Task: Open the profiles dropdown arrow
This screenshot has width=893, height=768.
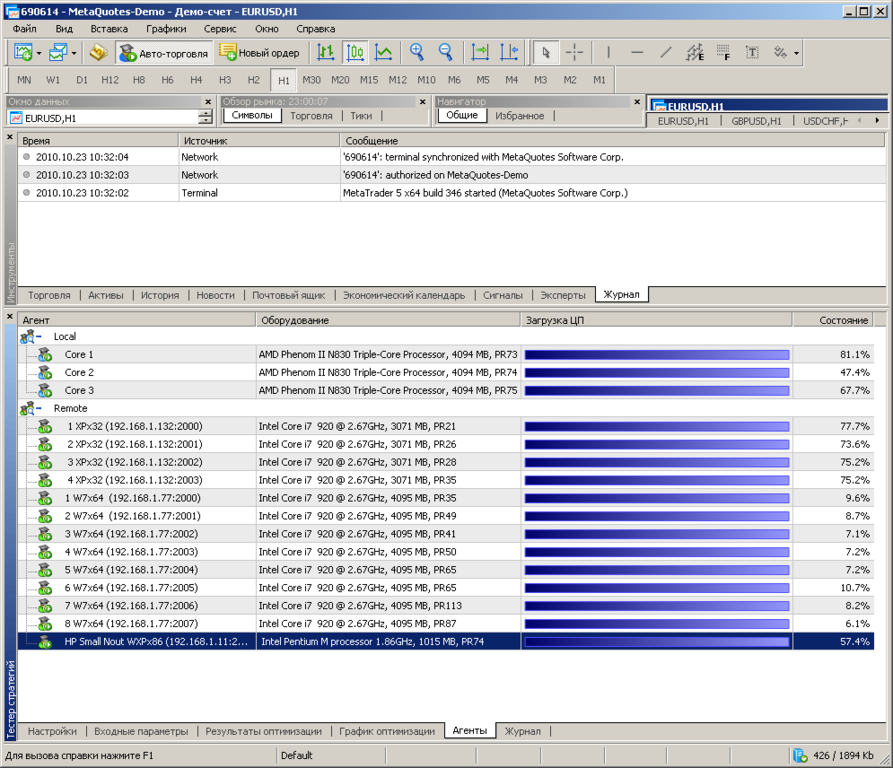Action: click(x=74, y=54)
